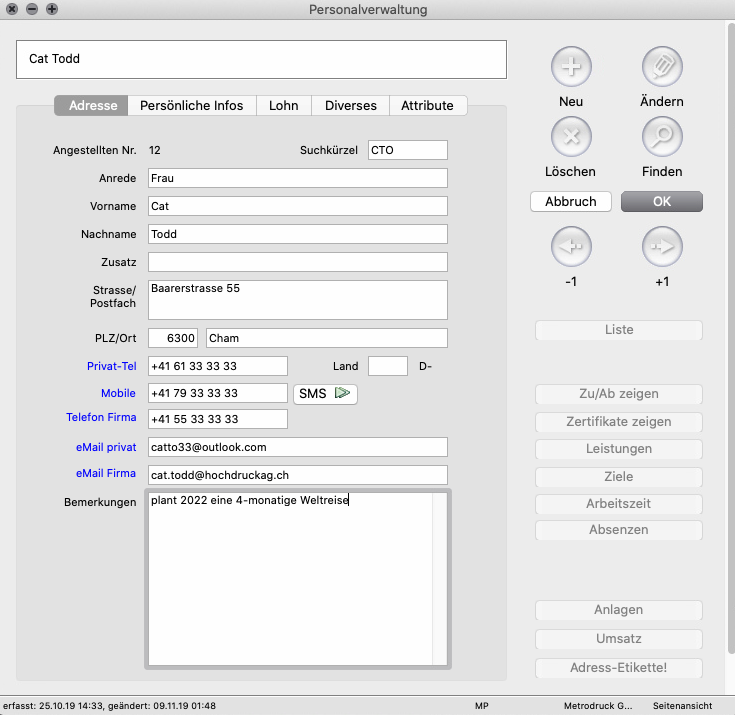This screenshot has height=715, width=735.
Task: Cancel with the Abbruch button
Action: point(570,202)
